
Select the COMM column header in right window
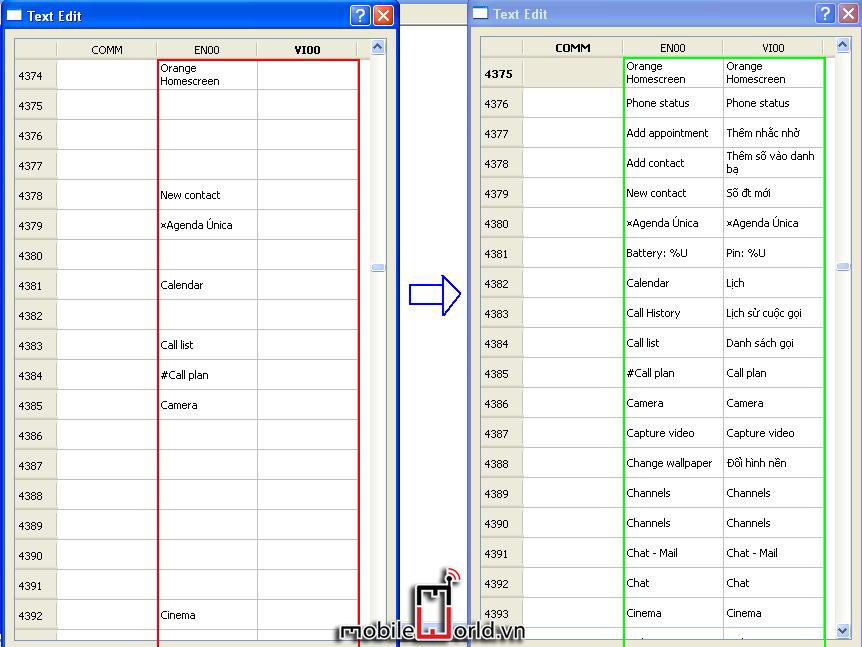point(572,48)
